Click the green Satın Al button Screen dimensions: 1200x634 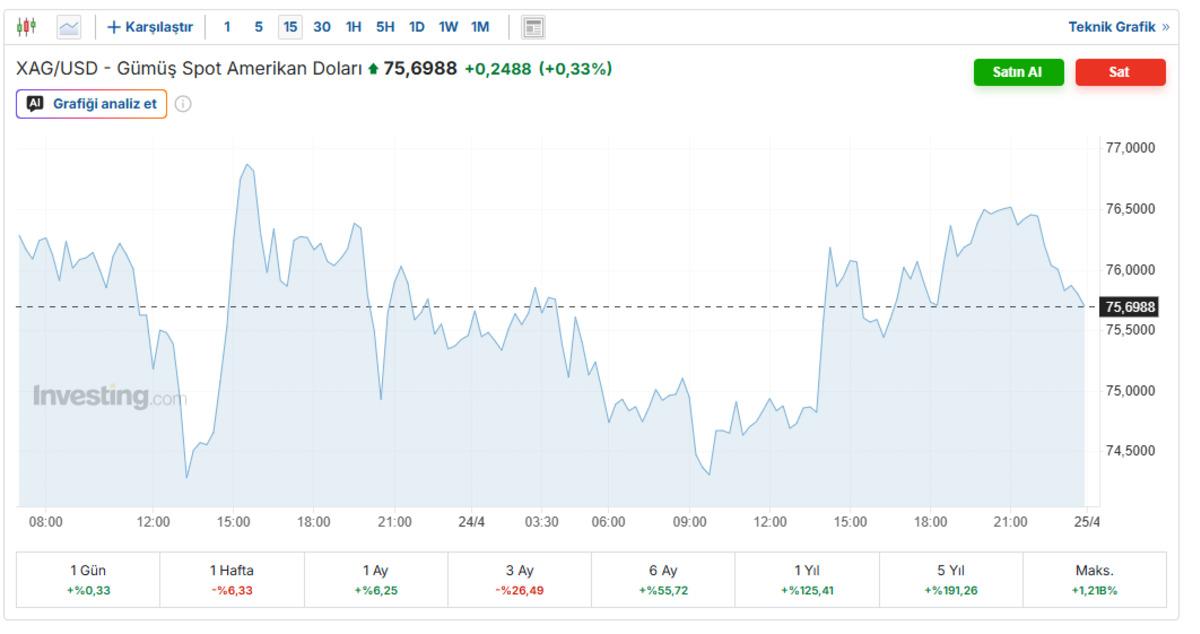(1018, 72)
